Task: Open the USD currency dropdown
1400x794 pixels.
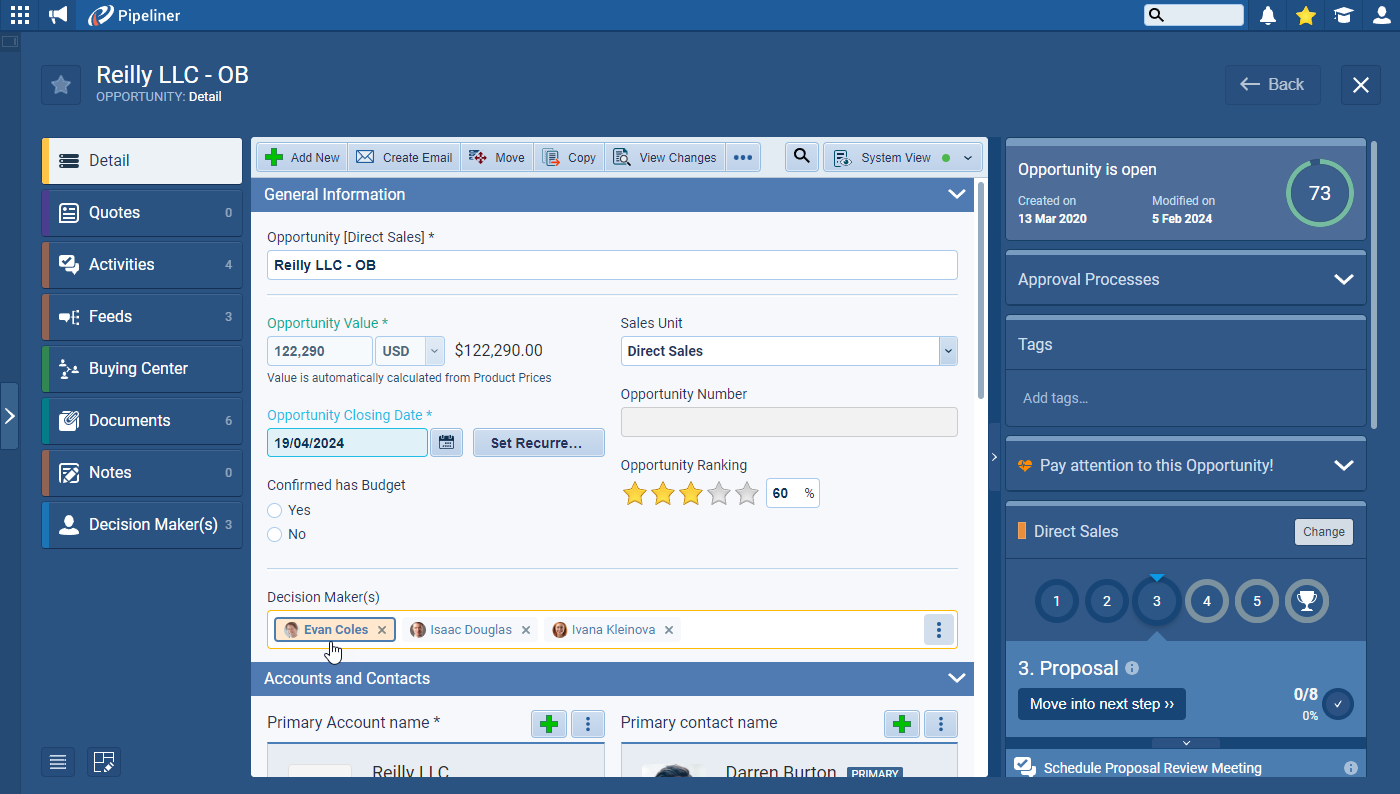Action: [x=434, y=351]
